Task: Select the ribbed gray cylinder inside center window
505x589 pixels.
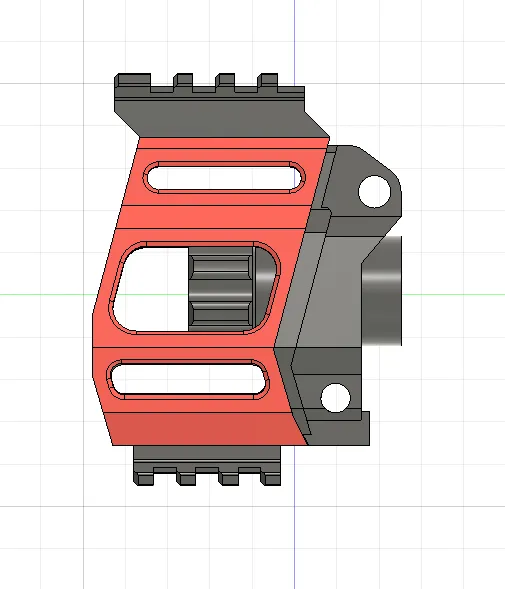Action: [220, 289]
